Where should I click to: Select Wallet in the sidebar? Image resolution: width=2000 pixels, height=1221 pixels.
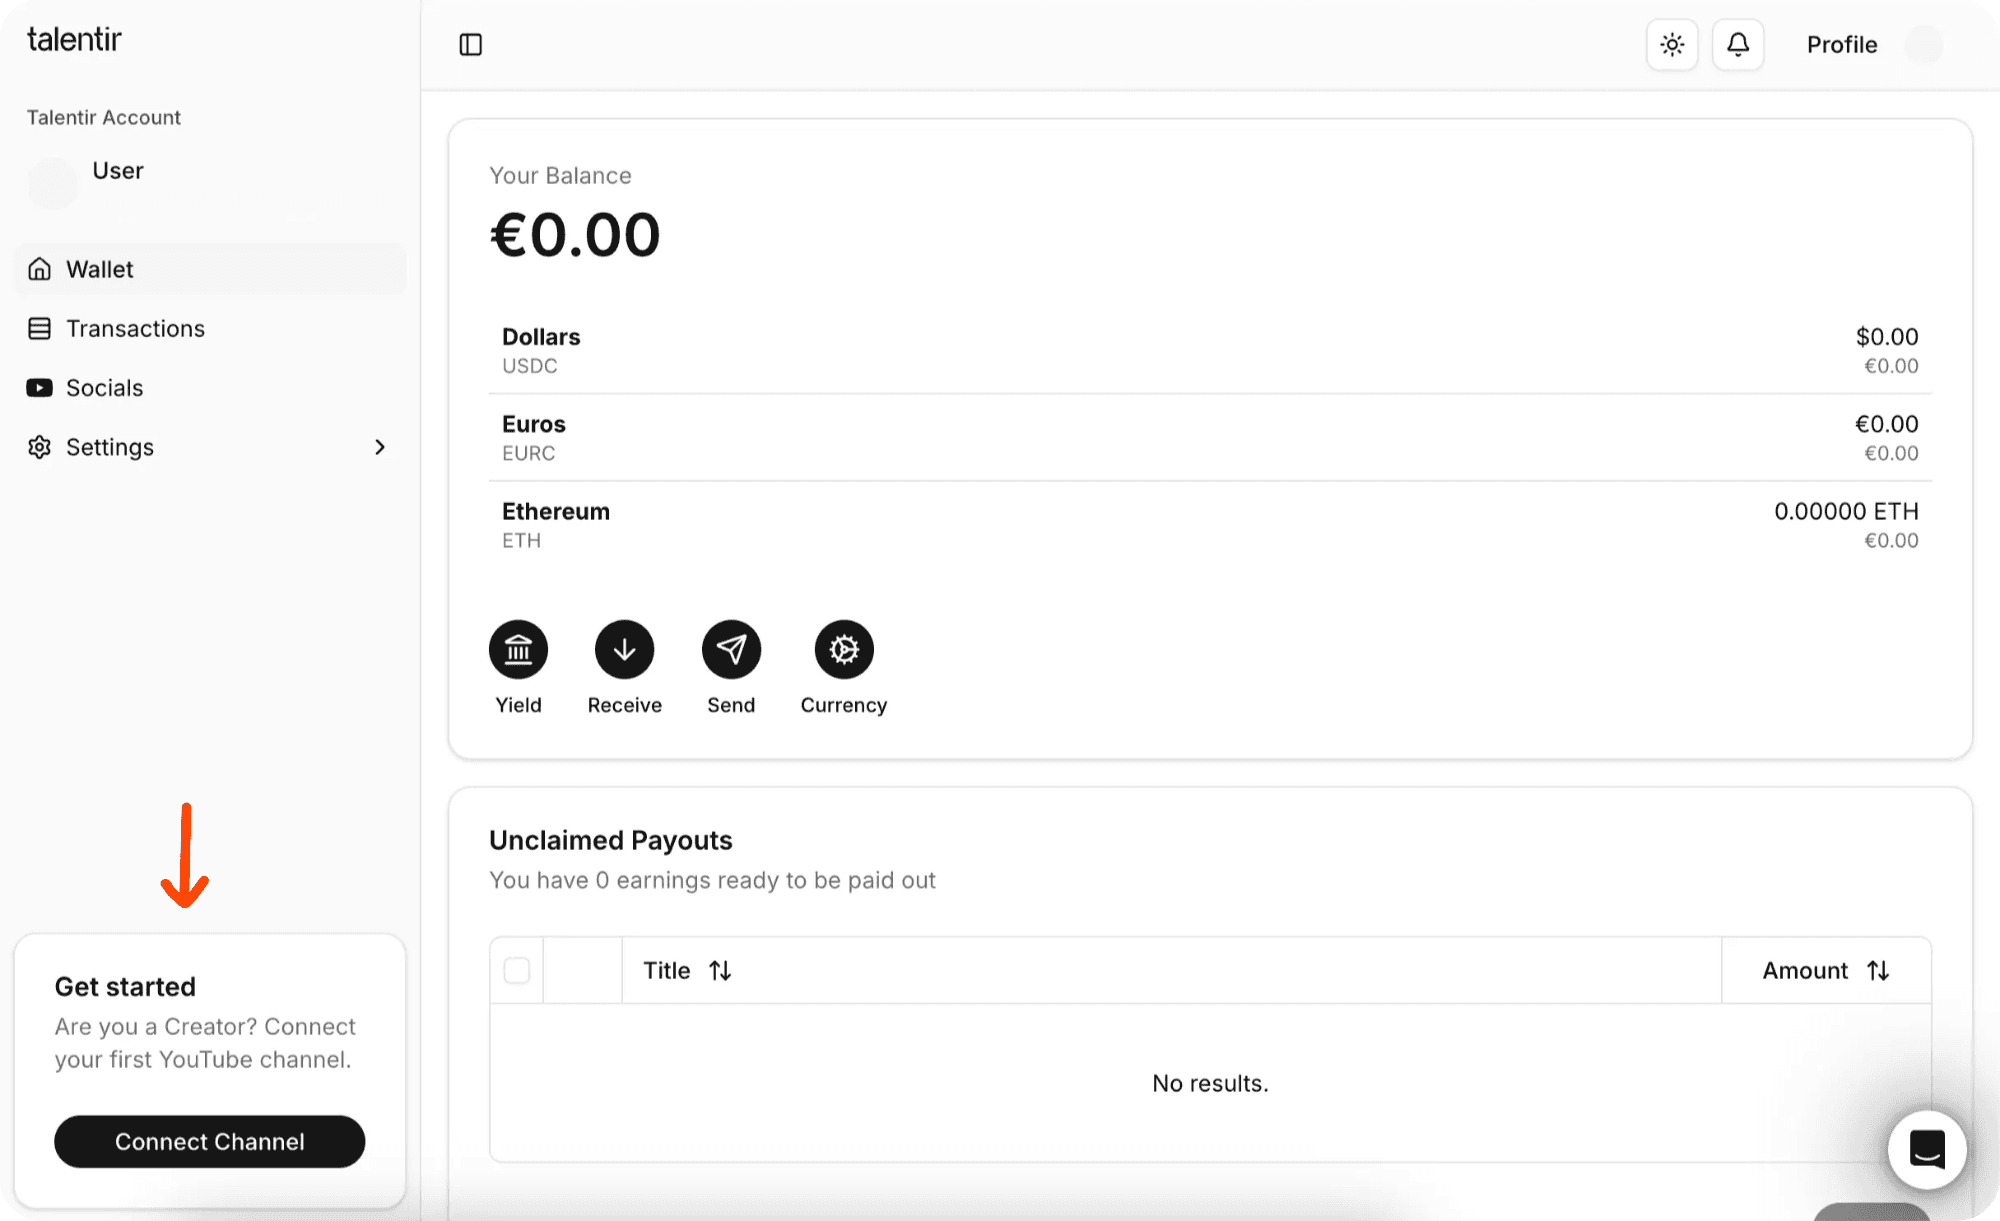click(x=100, y=270)
